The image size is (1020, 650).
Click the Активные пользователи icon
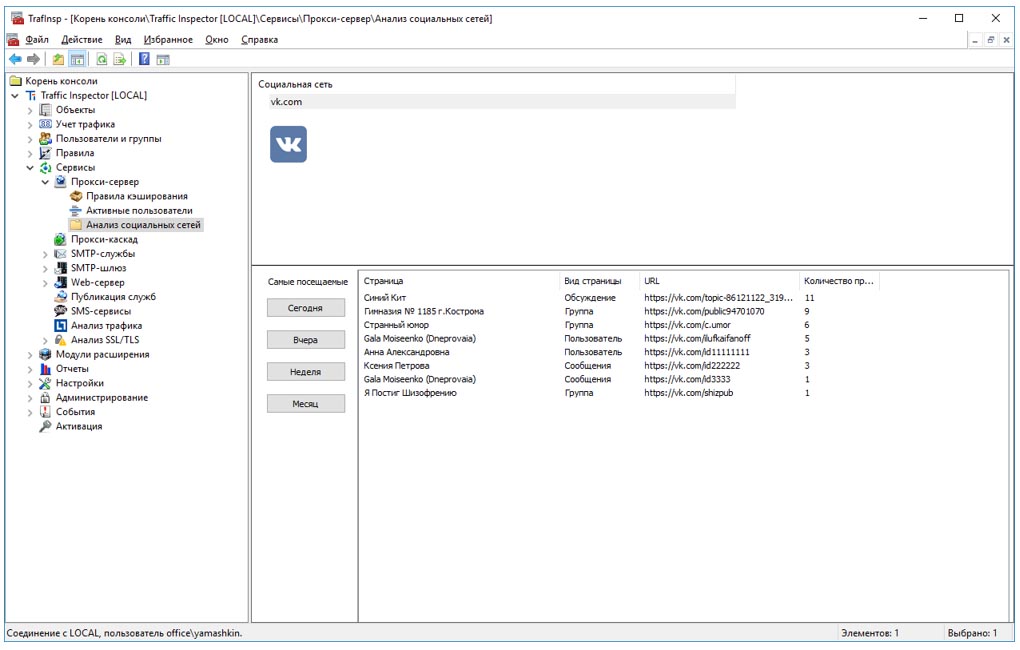tap(76, 210)
